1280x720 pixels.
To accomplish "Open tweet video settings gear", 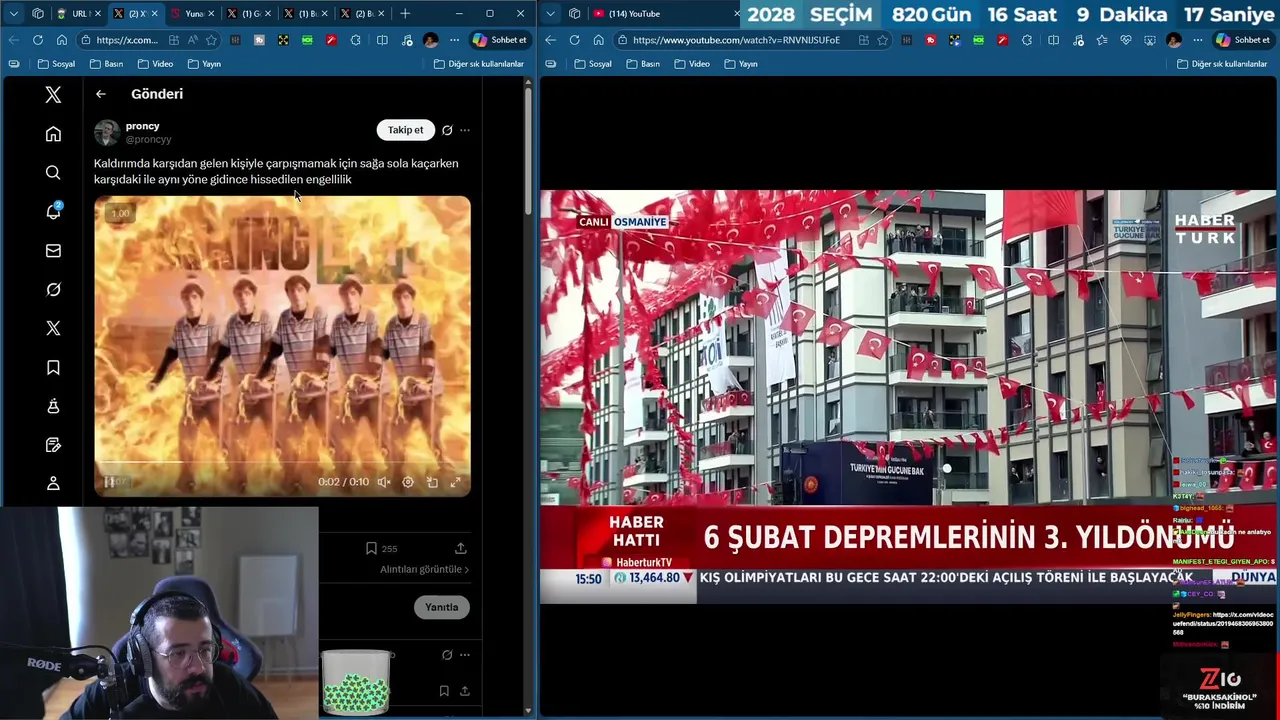I will pyautogui.click(x=408, y=482).
